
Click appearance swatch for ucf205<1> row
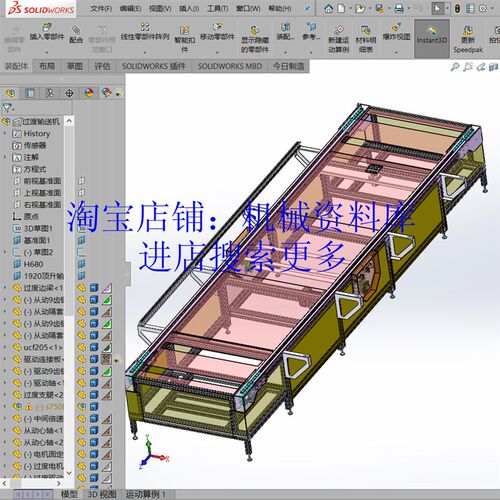pos(107,347)
